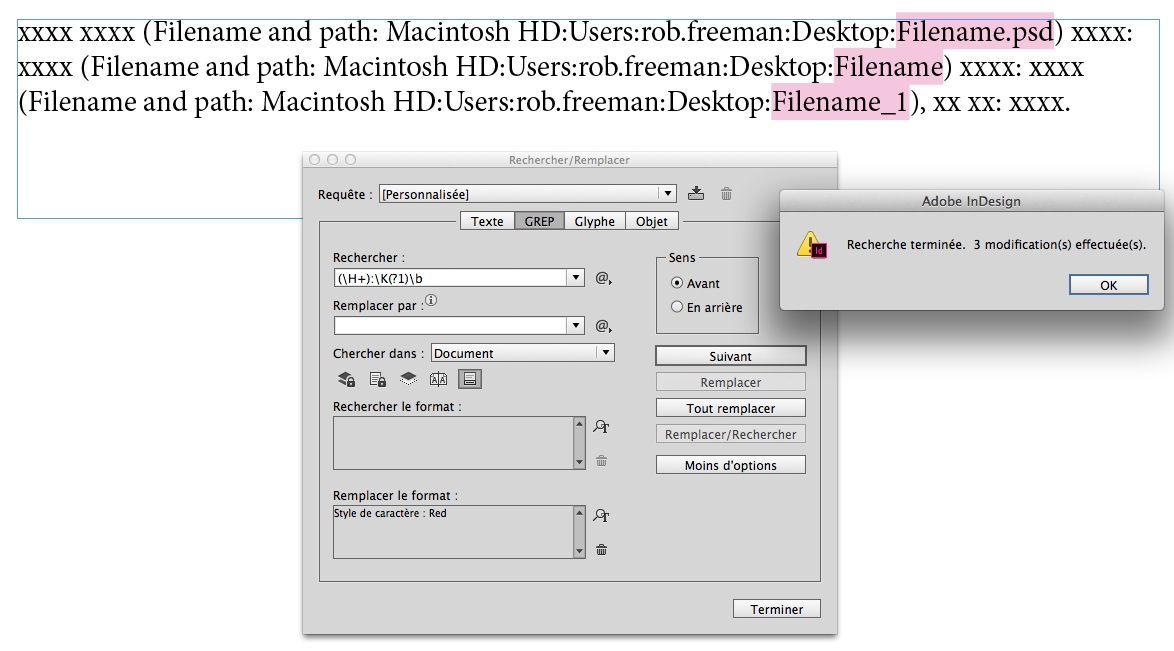Image resolution: width=1174 pixels, height=651 pixels.
Task: Click the Remplacer button
Action: click(730, 382)
